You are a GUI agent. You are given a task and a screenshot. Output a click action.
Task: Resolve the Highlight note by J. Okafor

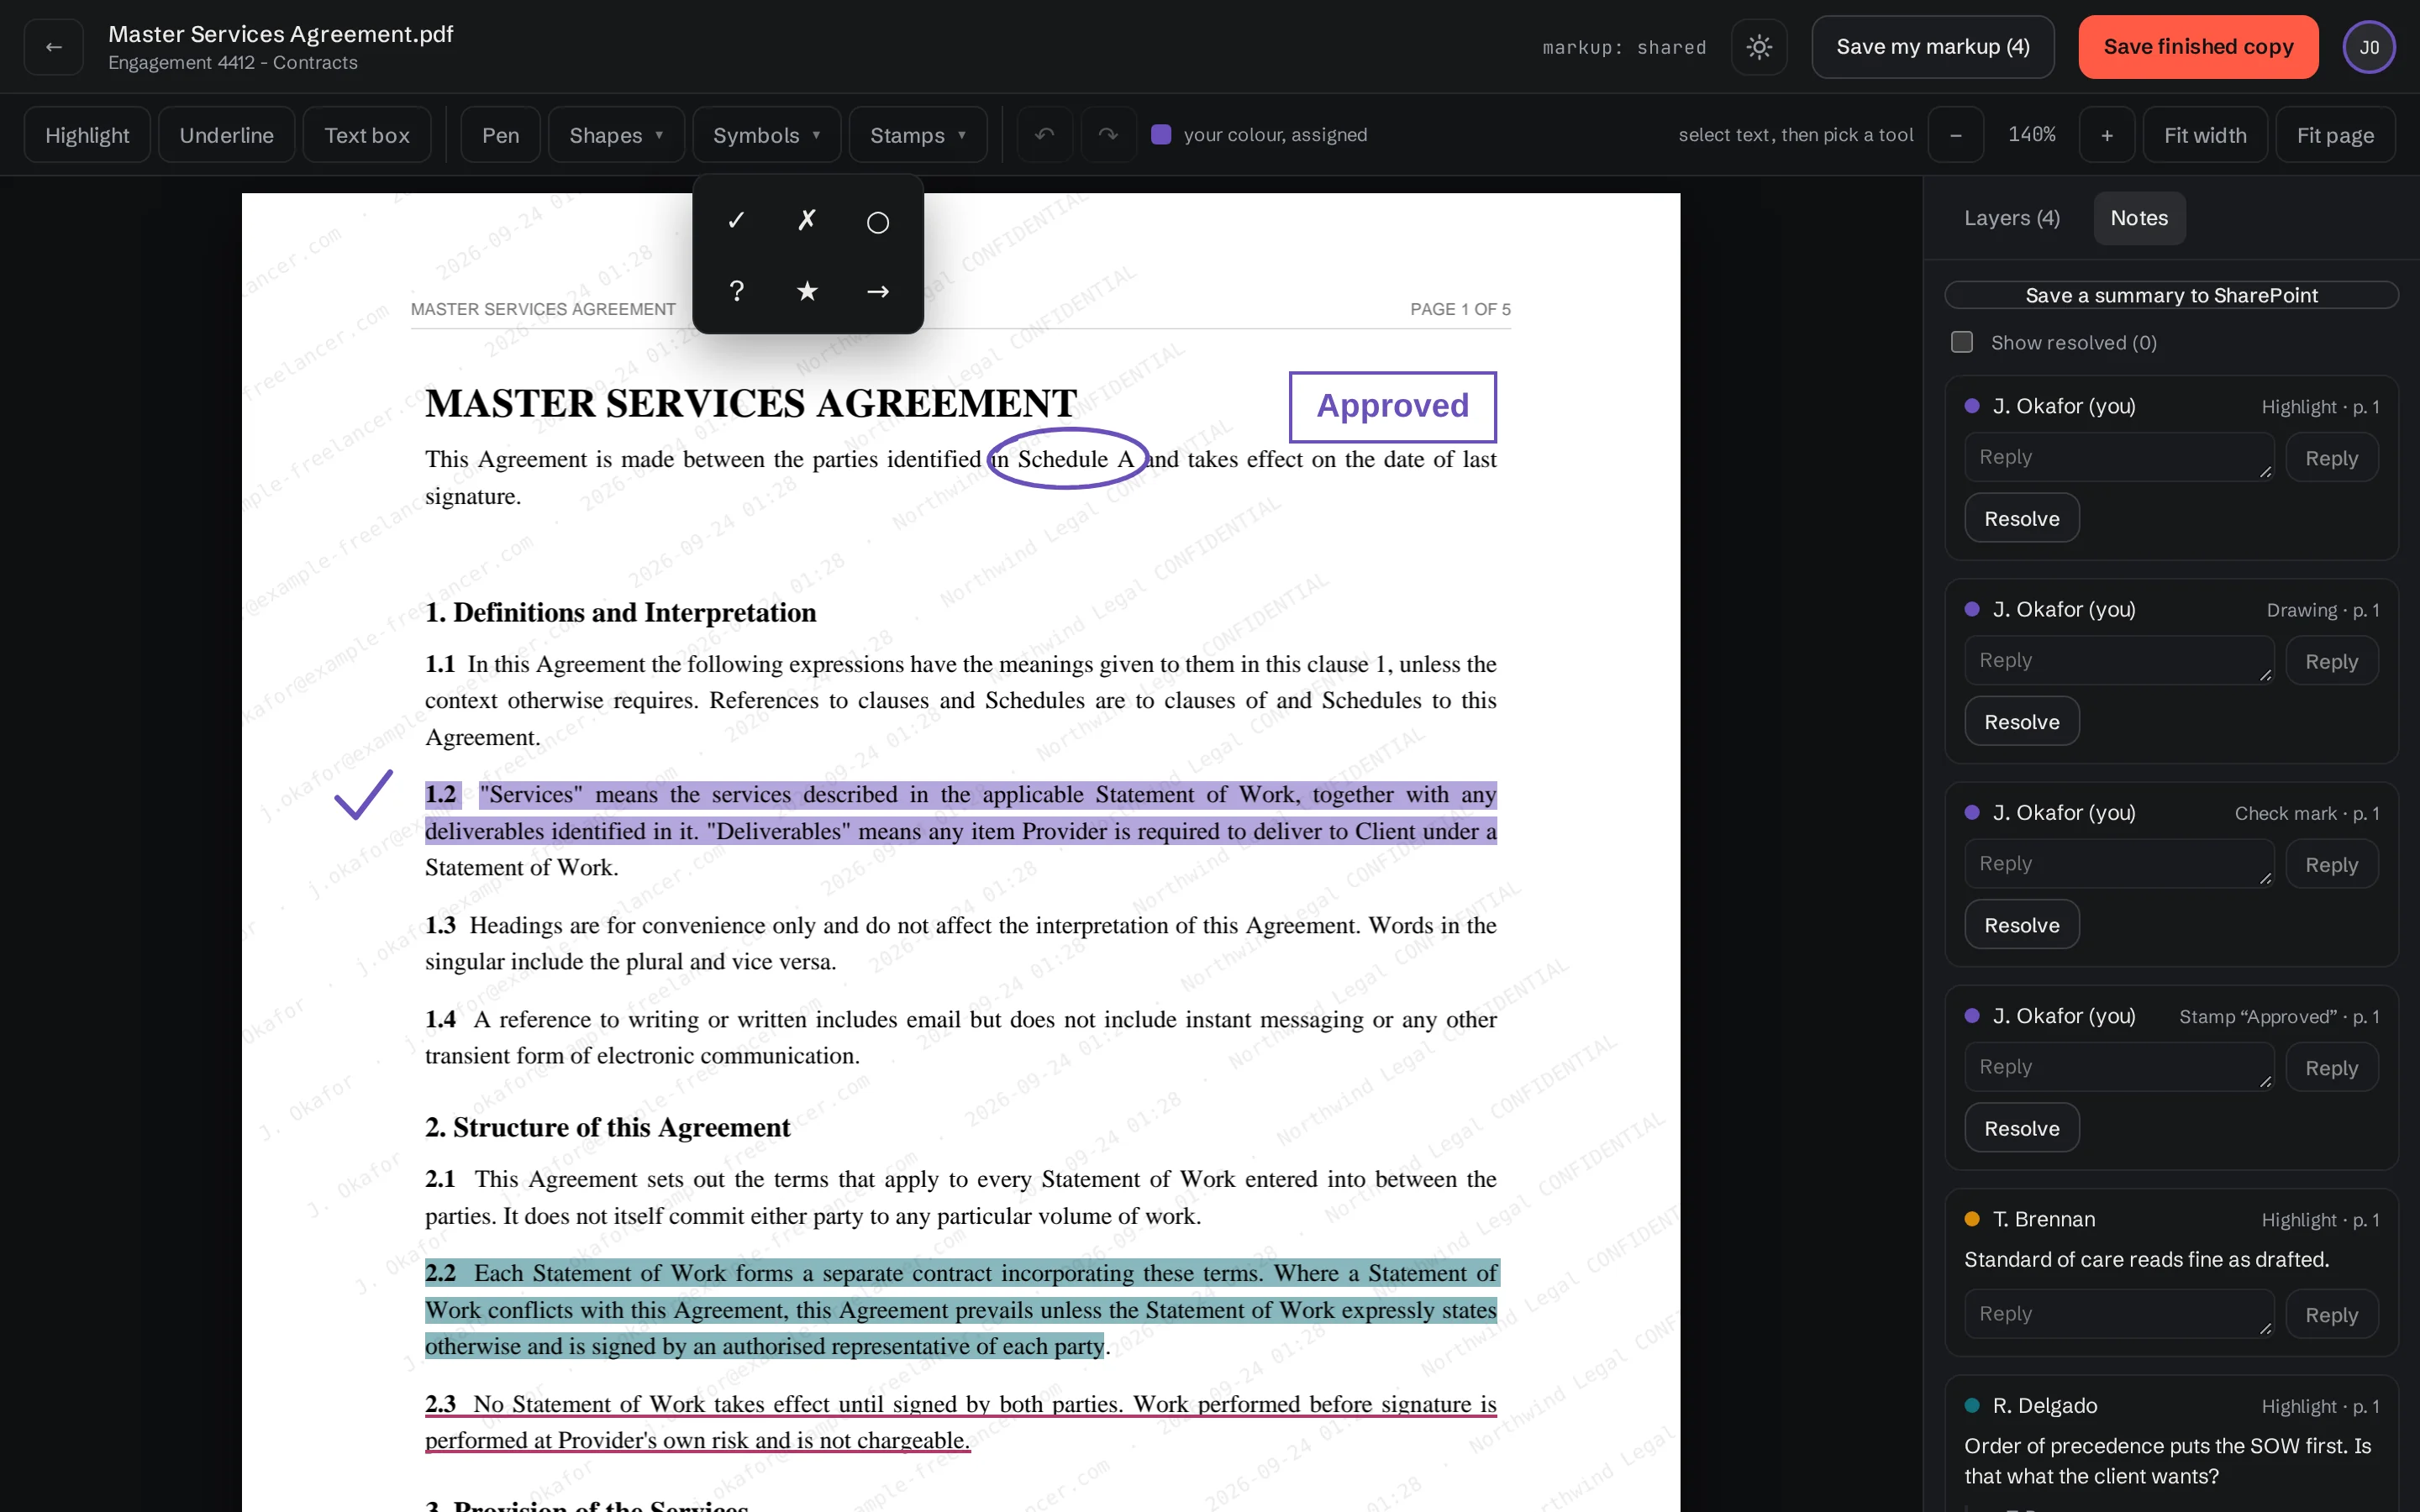[x=2022, y=518]
